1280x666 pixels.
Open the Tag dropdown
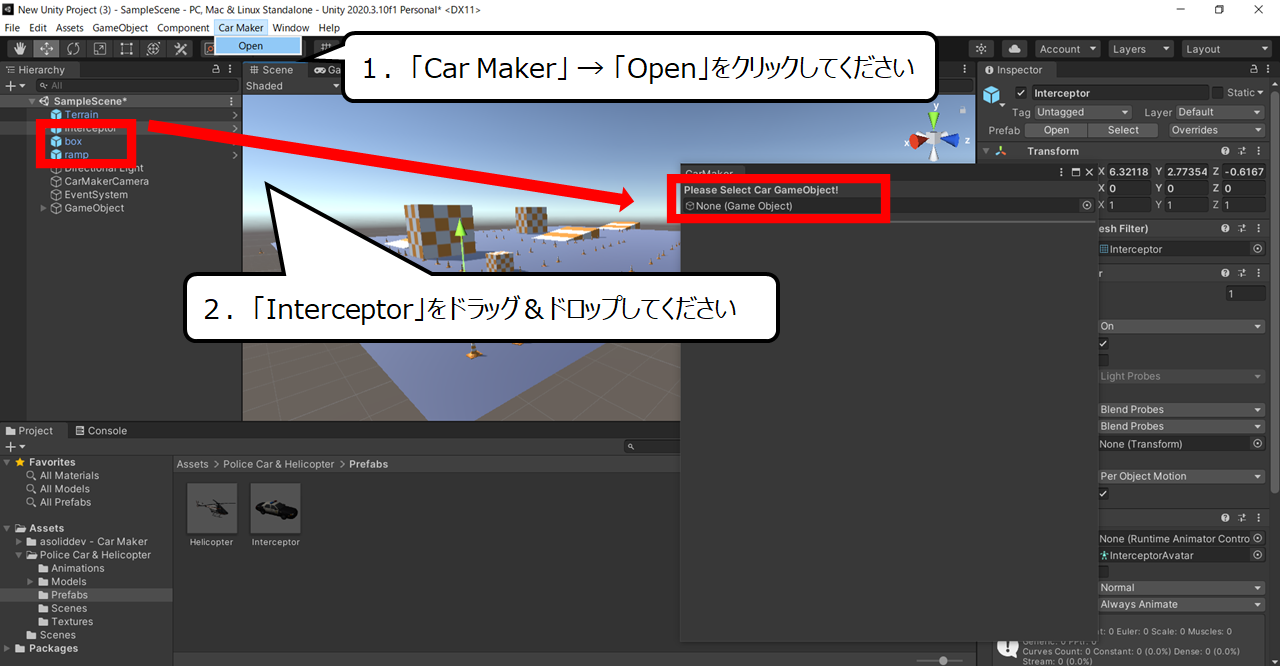pyautogui.click(x=1082, y=112)
